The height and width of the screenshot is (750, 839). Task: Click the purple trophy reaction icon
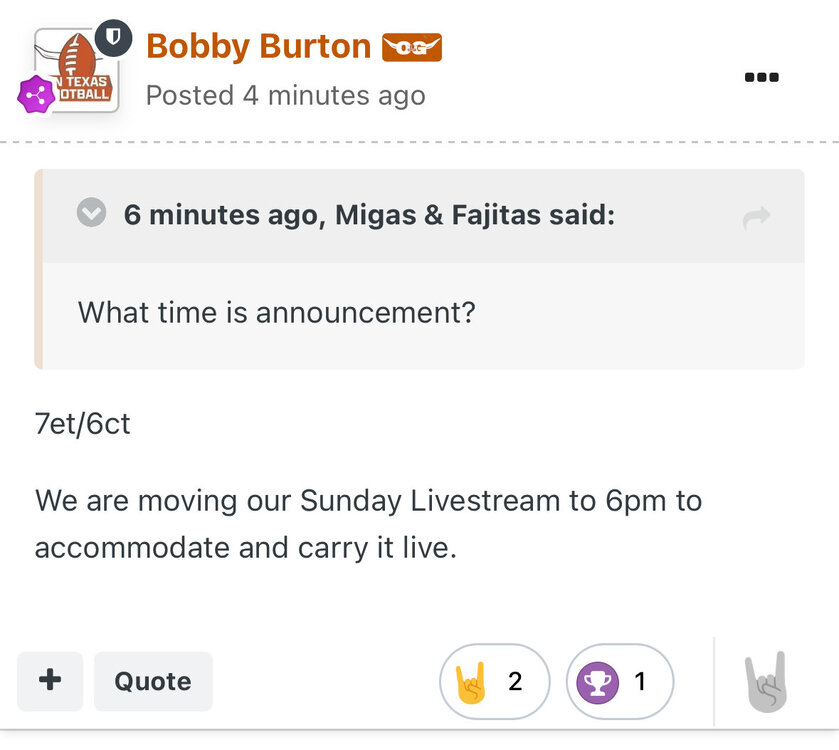(598, 682)
